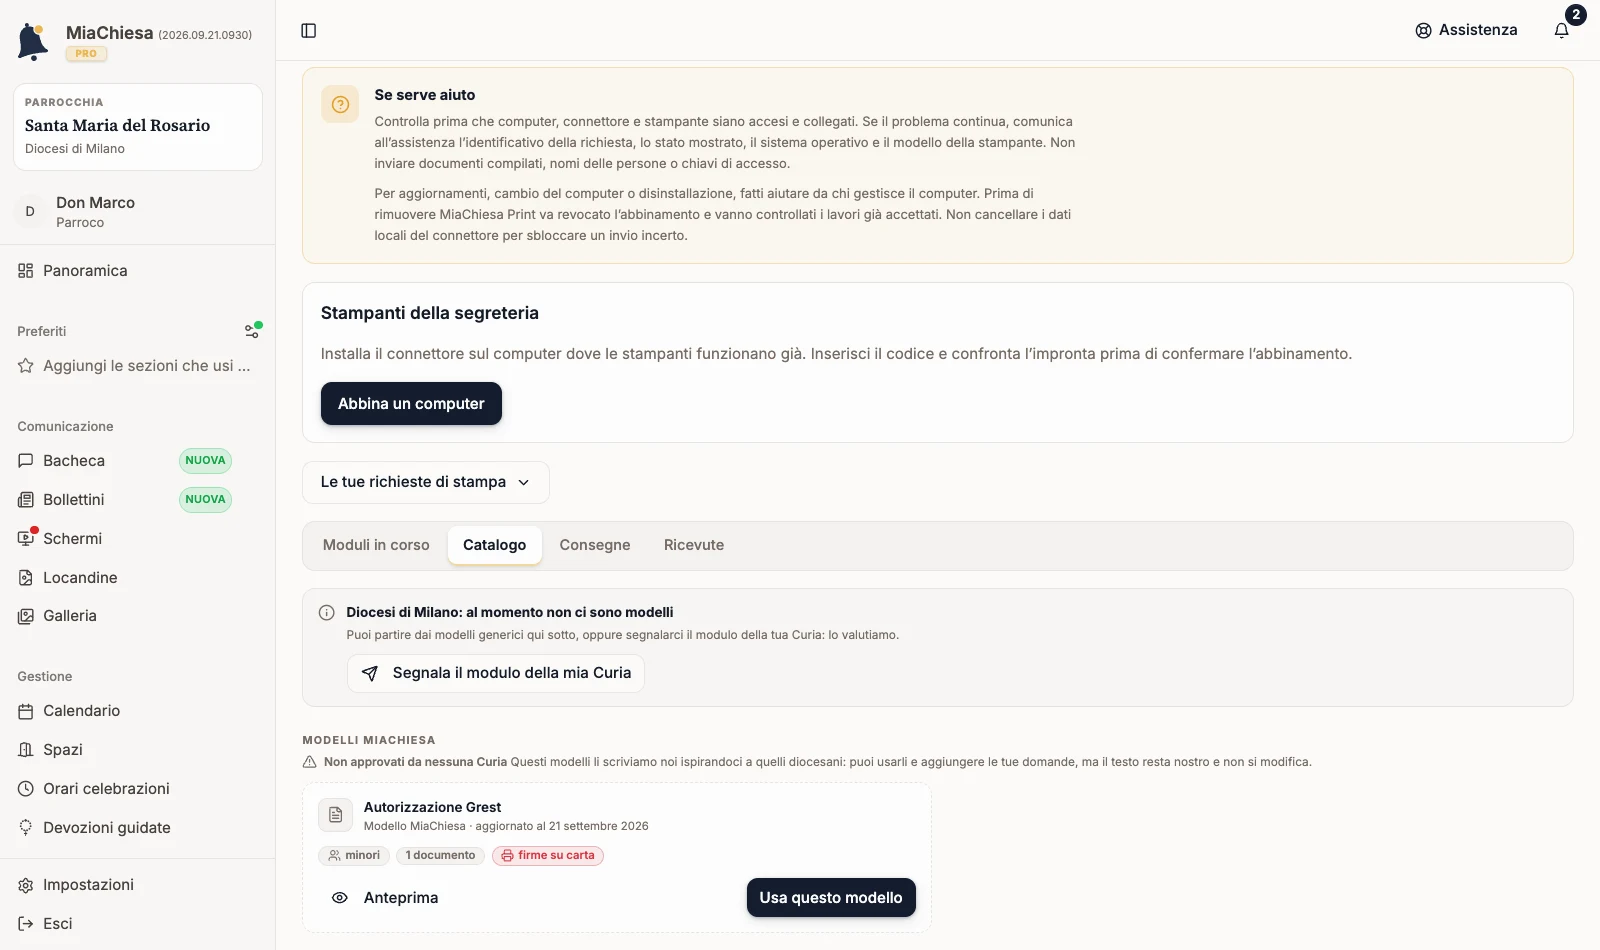Open the Santa Maria del Rosario parish selector
The width and height of the screenshot is (1600, 950).
tap(138, 127)
